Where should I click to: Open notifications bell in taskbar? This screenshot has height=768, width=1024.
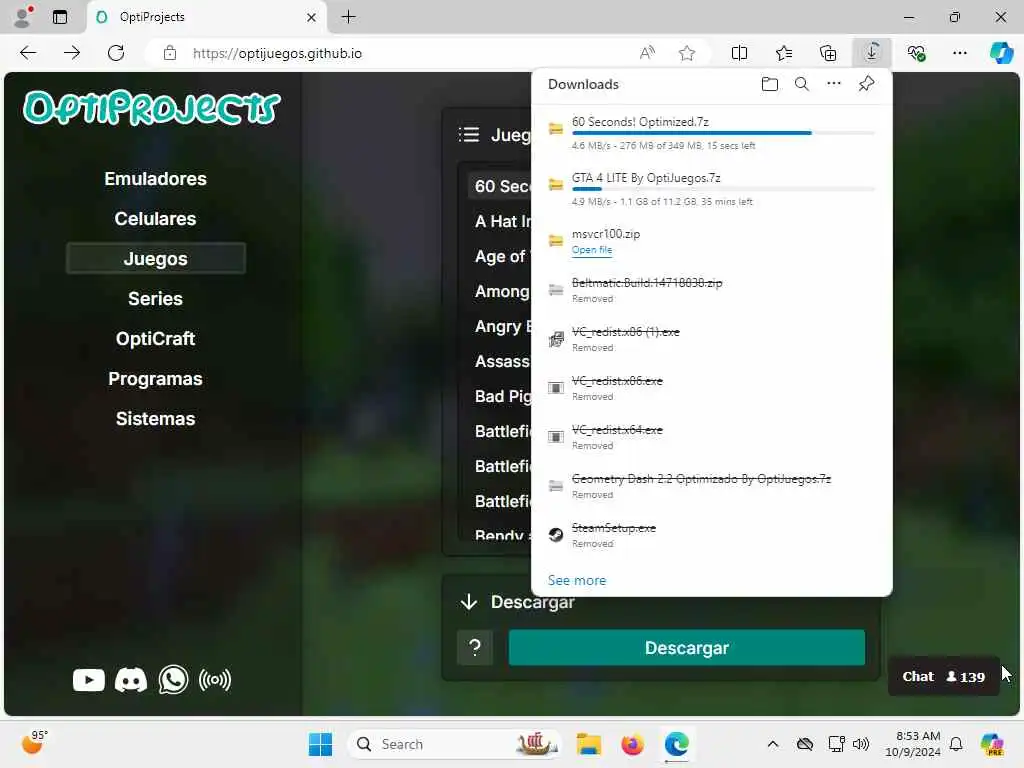[956, 744]
